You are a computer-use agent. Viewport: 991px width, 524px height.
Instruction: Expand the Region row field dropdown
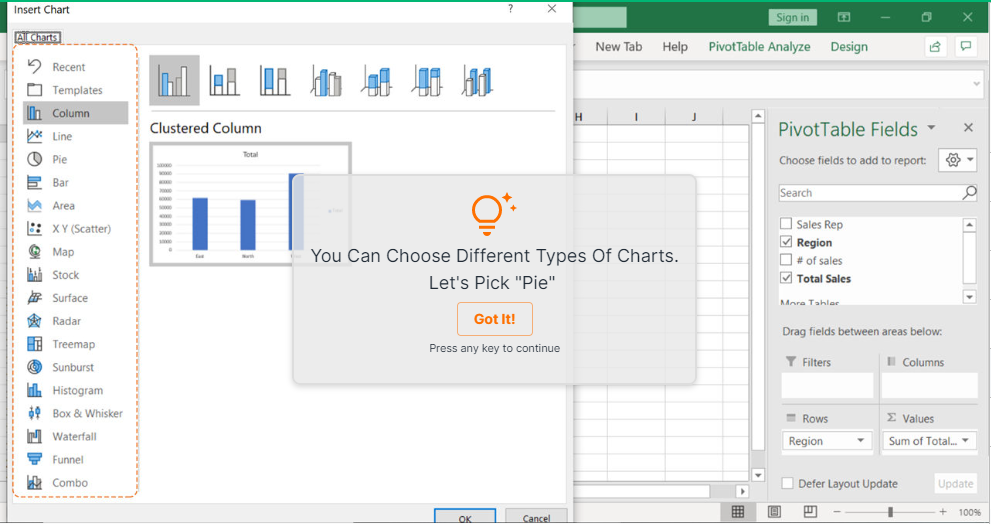coord(860,441)
